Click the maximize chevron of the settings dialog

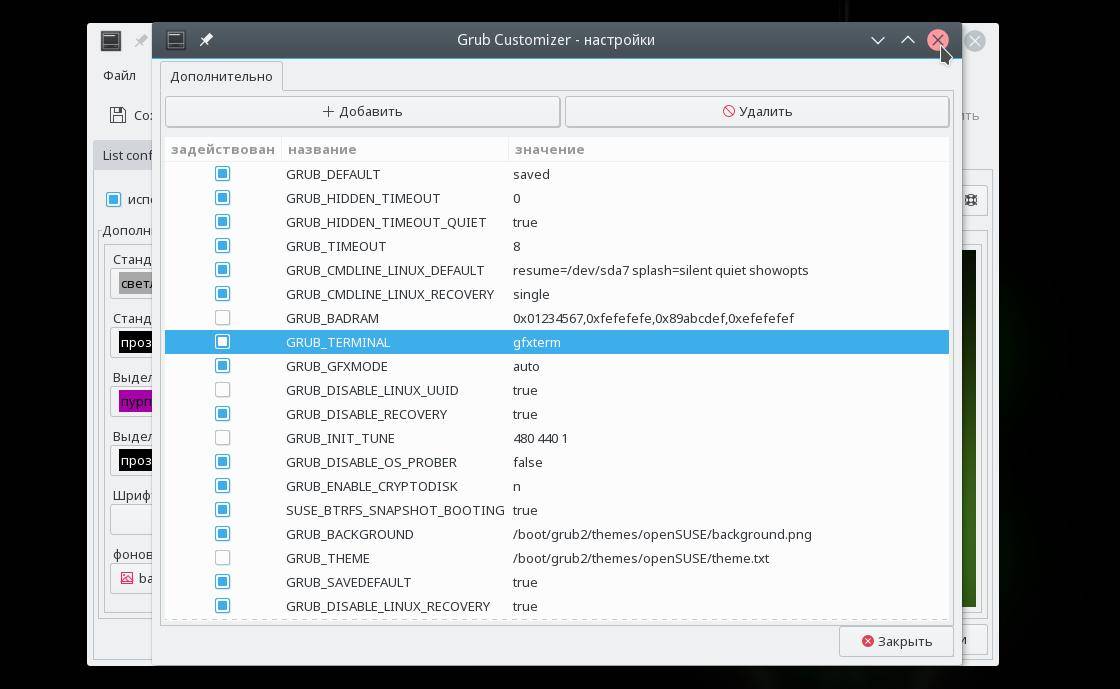(908, 40)
